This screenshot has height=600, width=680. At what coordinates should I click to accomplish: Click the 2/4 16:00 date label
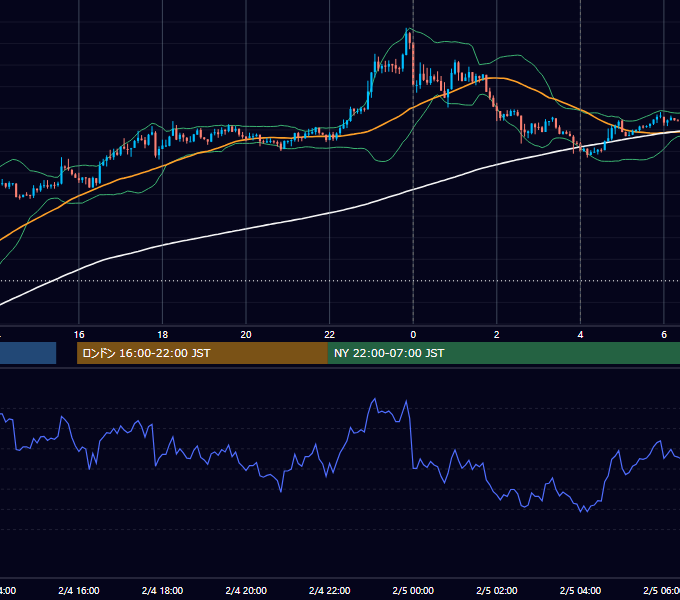[x=79, y=590]
